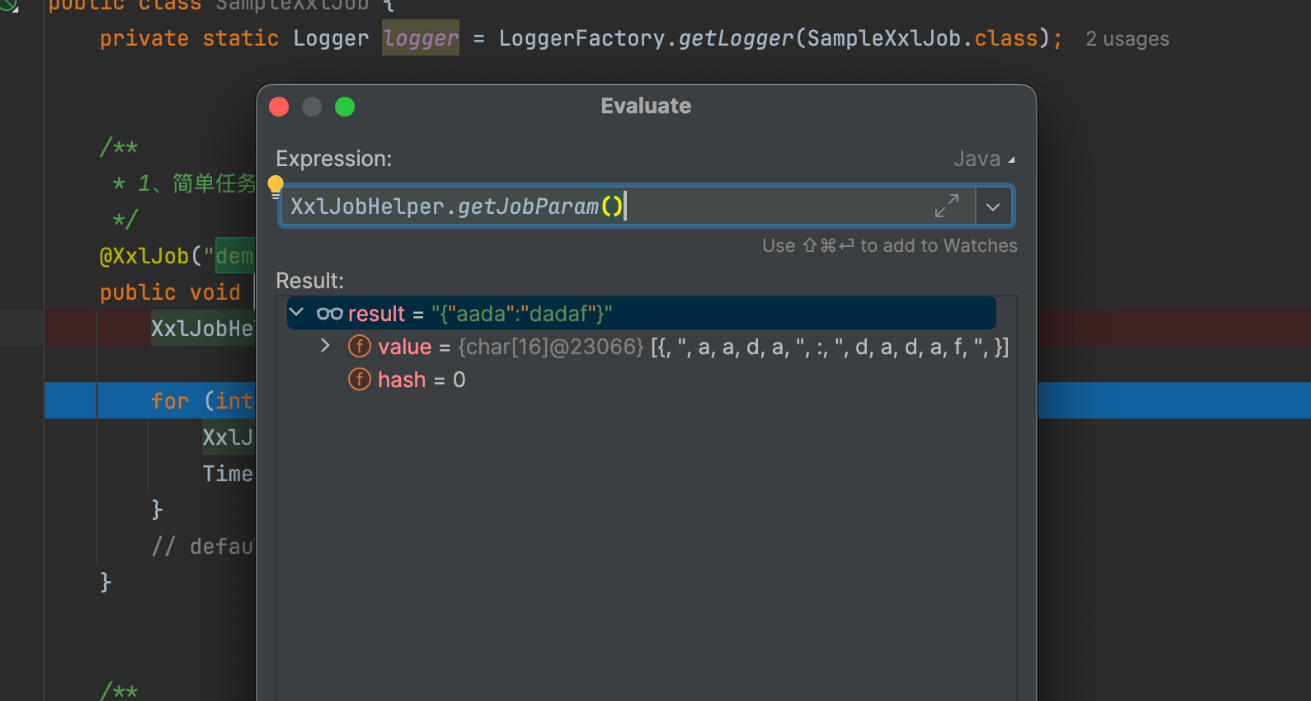The width and height of the screenshot is (1311, 701).
Task: Open the Java language selector
Action: pyautogui.click(x=984, y=159)
